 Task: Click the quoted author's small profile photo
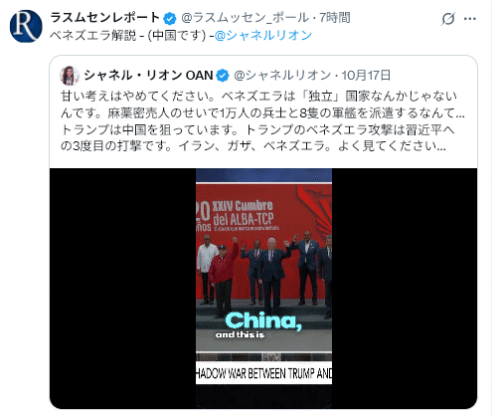point(69,75)
